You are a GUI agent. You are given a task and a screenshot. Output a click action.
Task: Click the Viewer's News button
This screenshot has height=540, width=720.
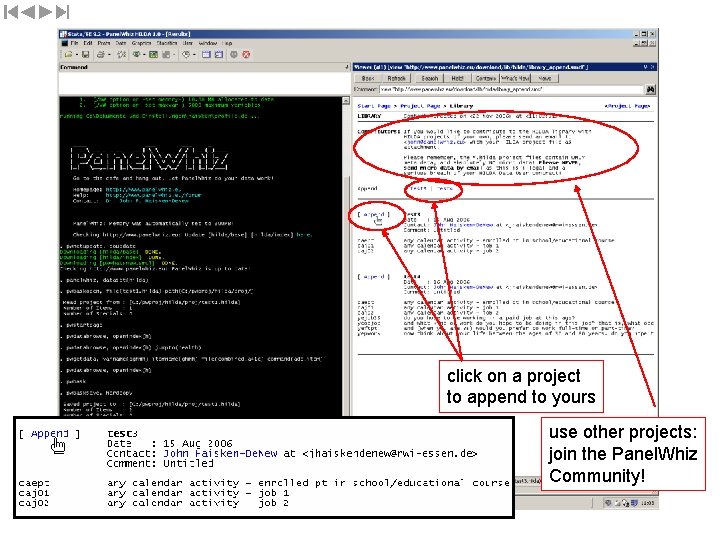pyautogui.click(x=545, y=79)
